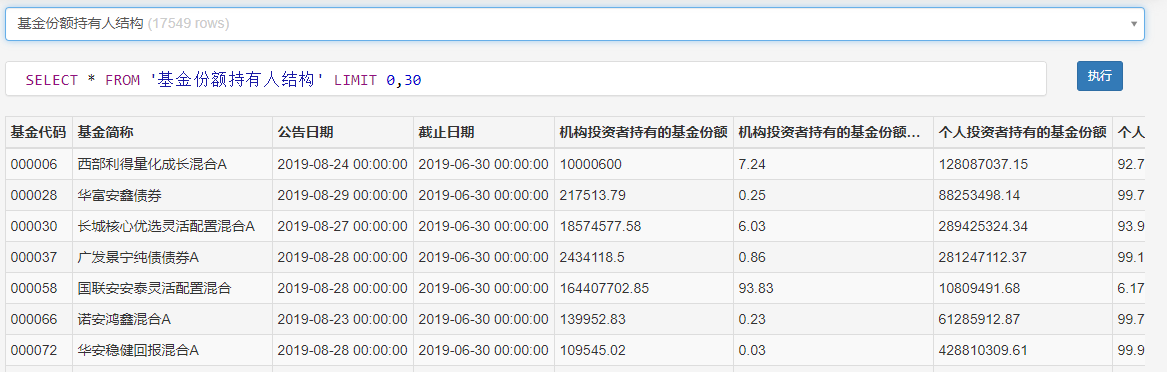This screenshot has height=372, width=1167.
Task: Click the 2019-08-24 00:00:00 date cell
Action: click(x=342, y=164)
